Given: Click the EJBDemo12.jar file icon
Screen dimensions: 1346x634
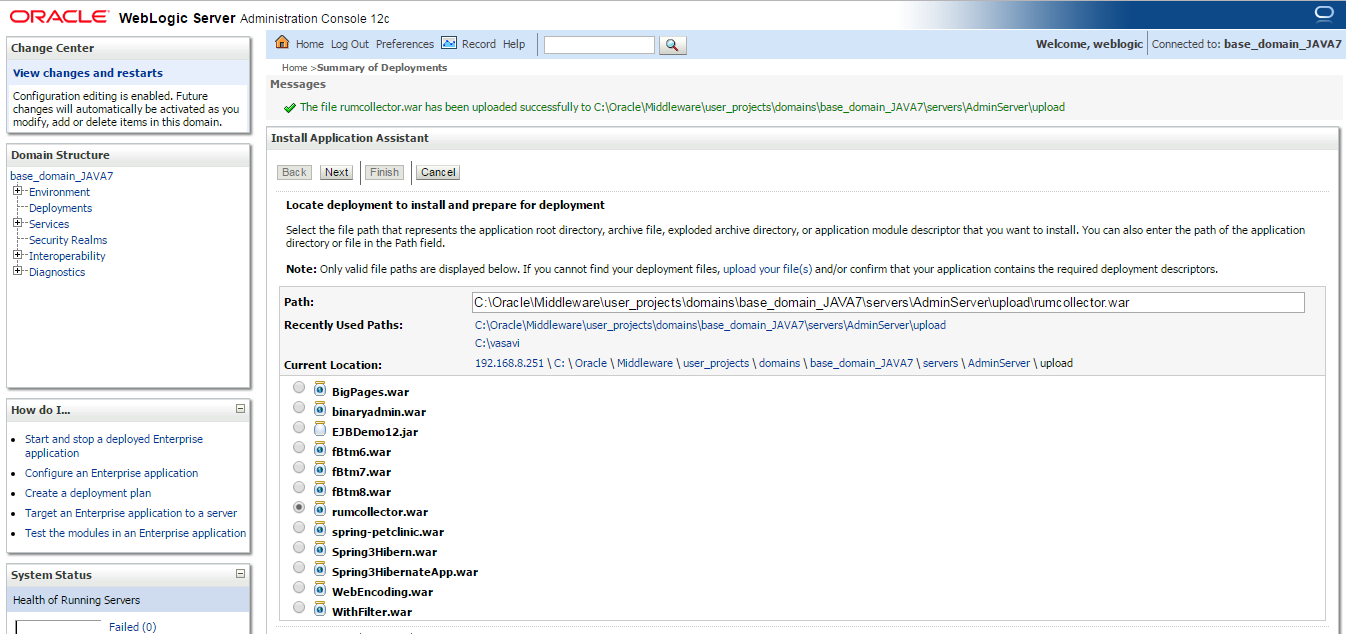Looking at the screenshot, I should [320, 430].
